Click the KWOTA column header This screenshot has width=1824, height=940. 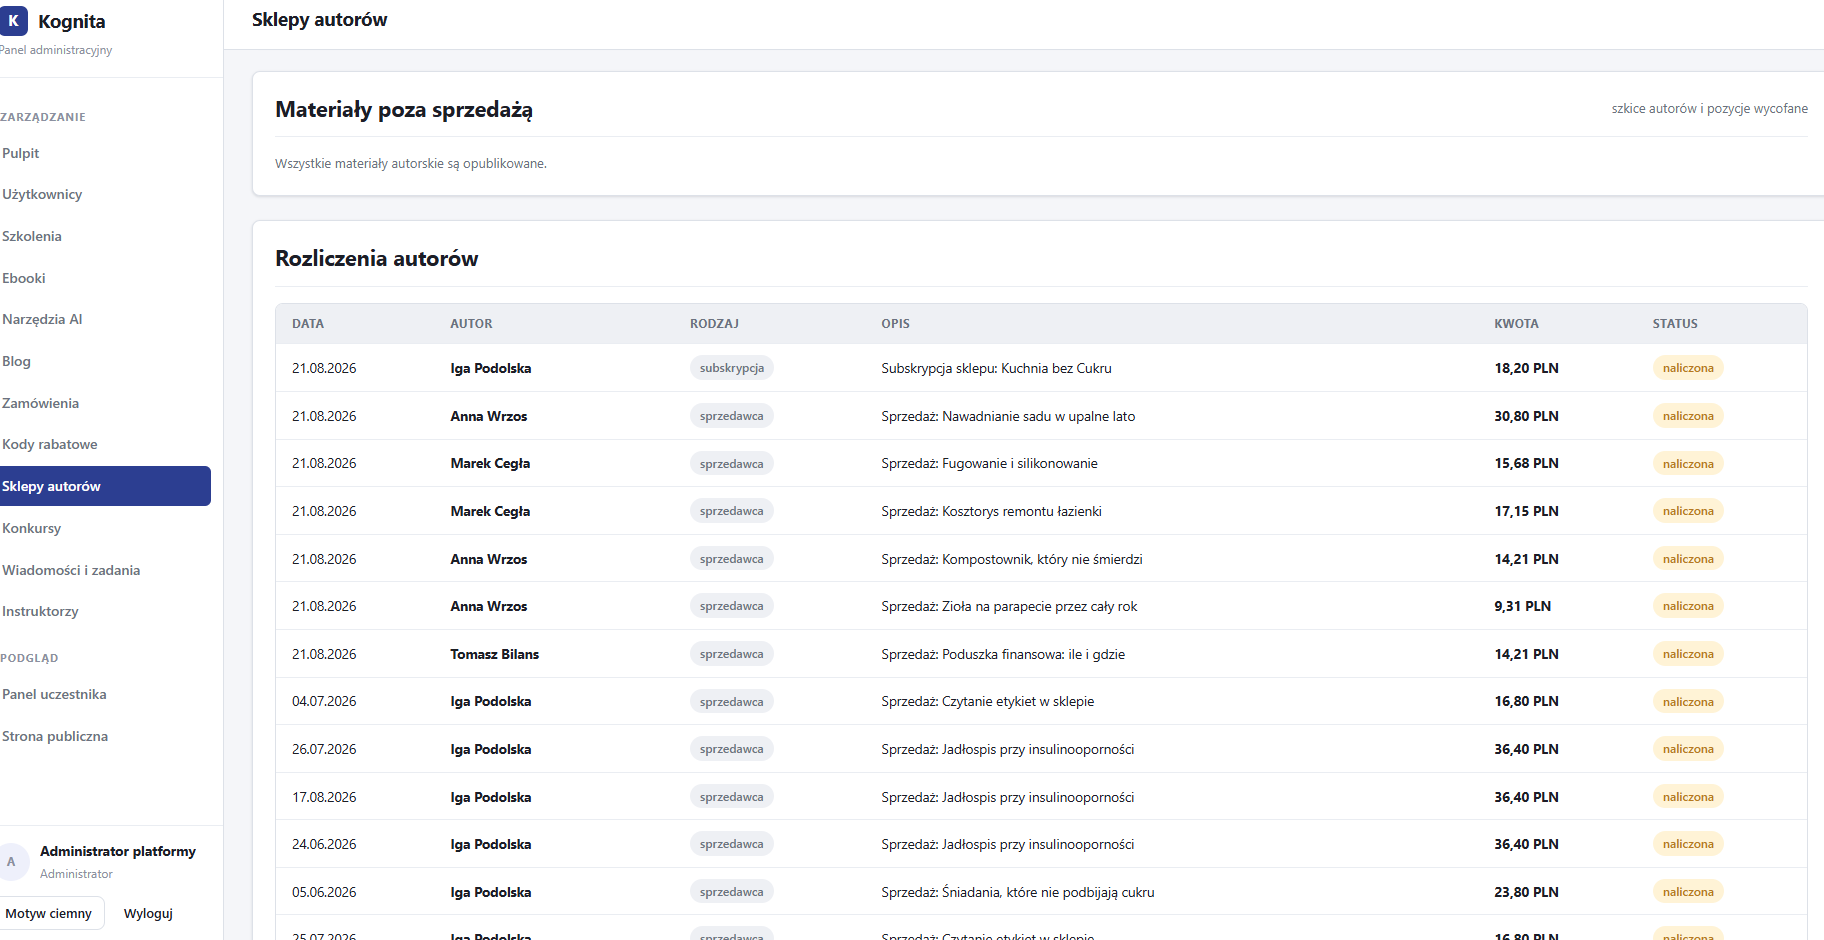[1516, 324]
